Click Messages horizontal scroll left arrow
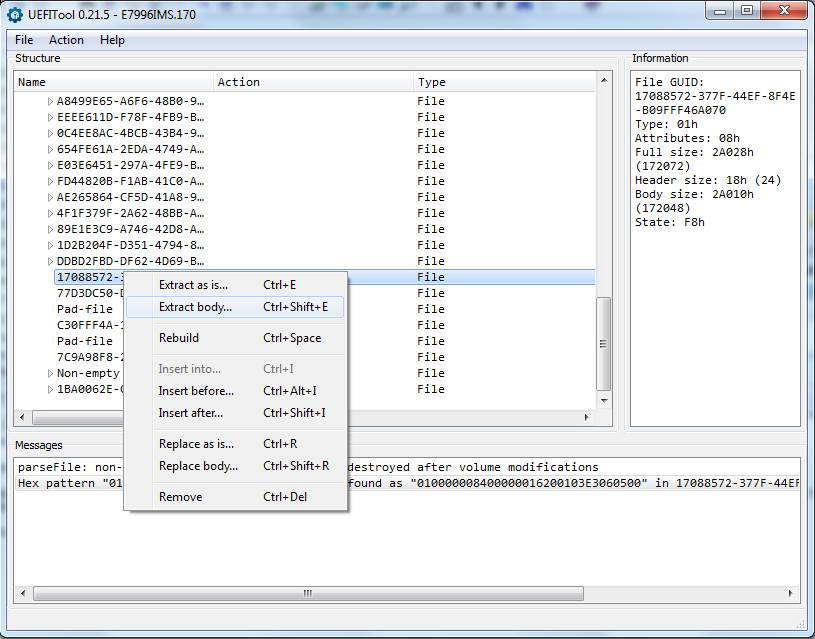The height and width of the screenshot is (639, 815). click(x=22, y=593)
